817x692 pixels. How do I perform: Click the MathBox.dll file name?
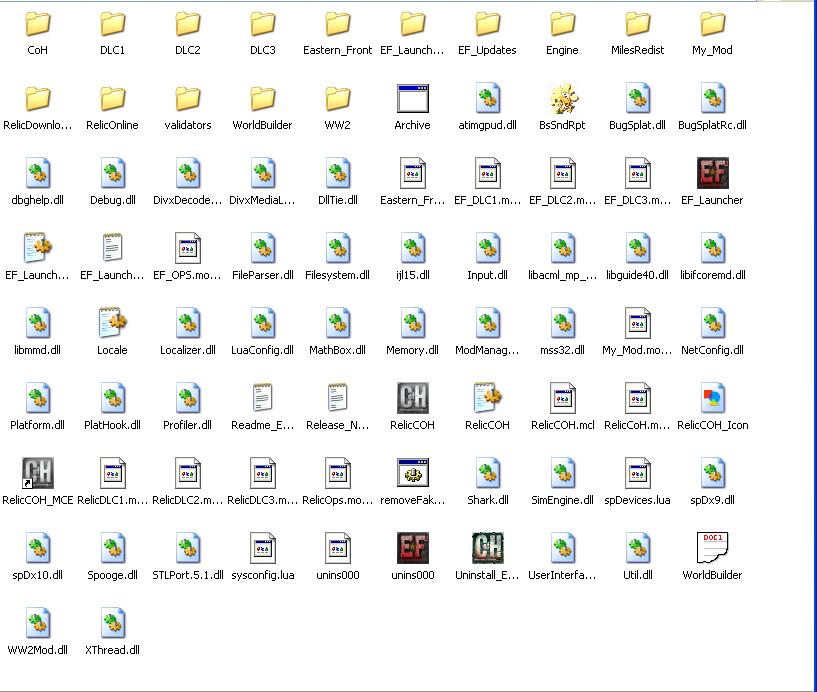[x=338, y=350]
